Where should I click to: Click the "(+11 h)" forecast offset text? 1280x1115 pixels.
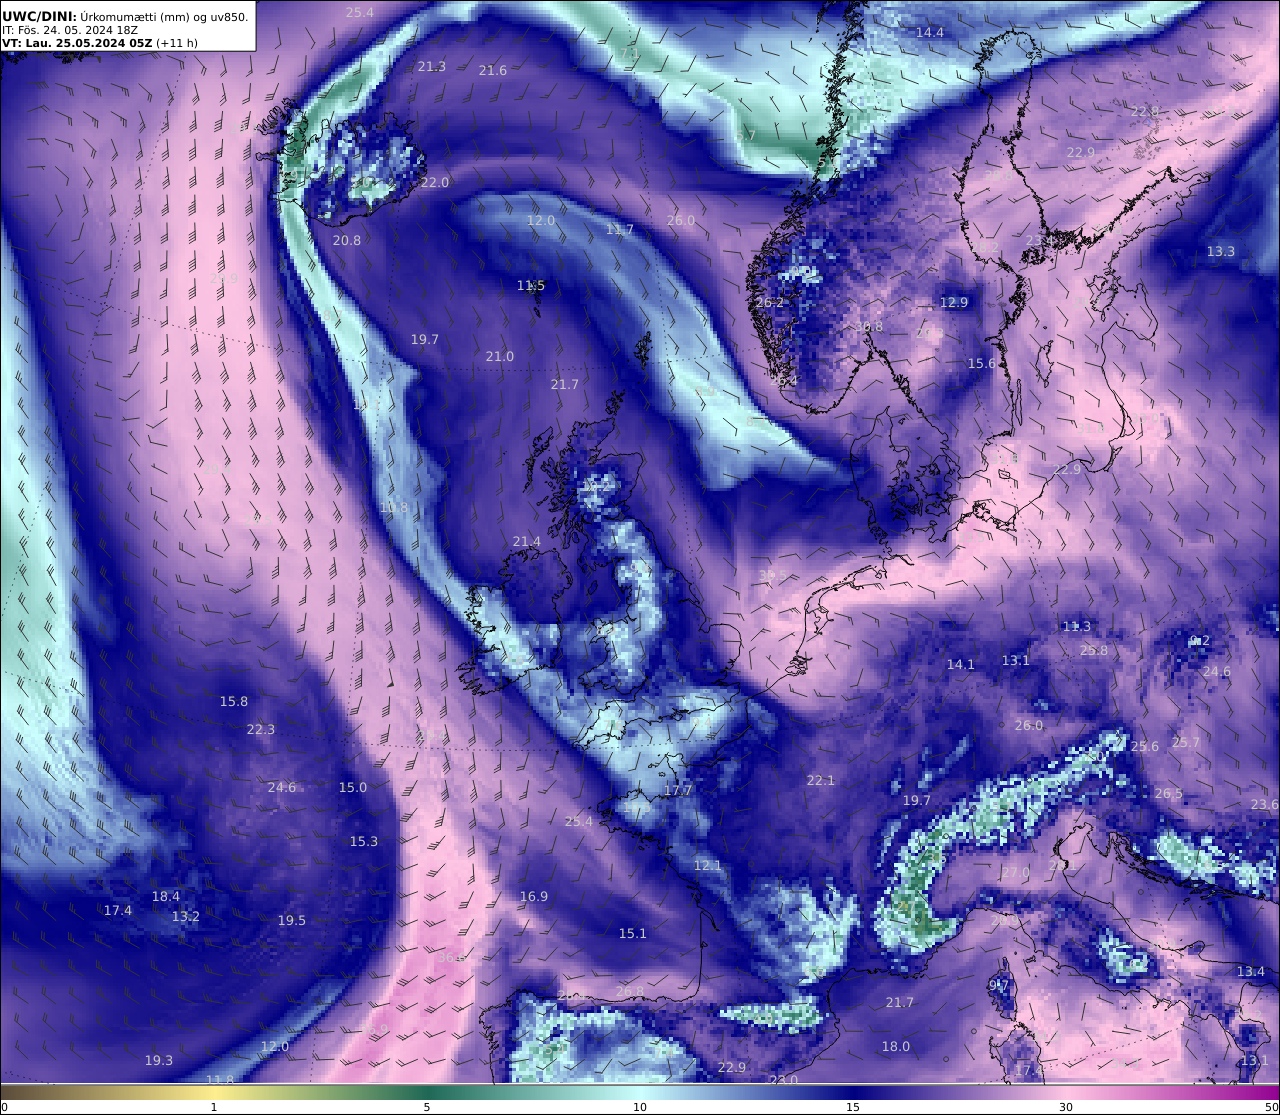[177, 43]
